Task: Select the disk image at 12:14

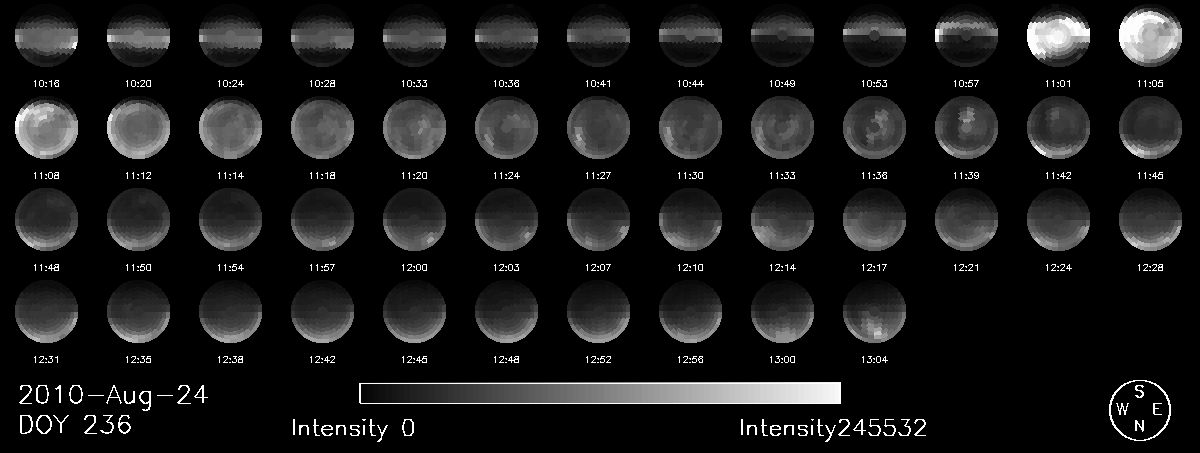Action: click(x=783, y=221)
